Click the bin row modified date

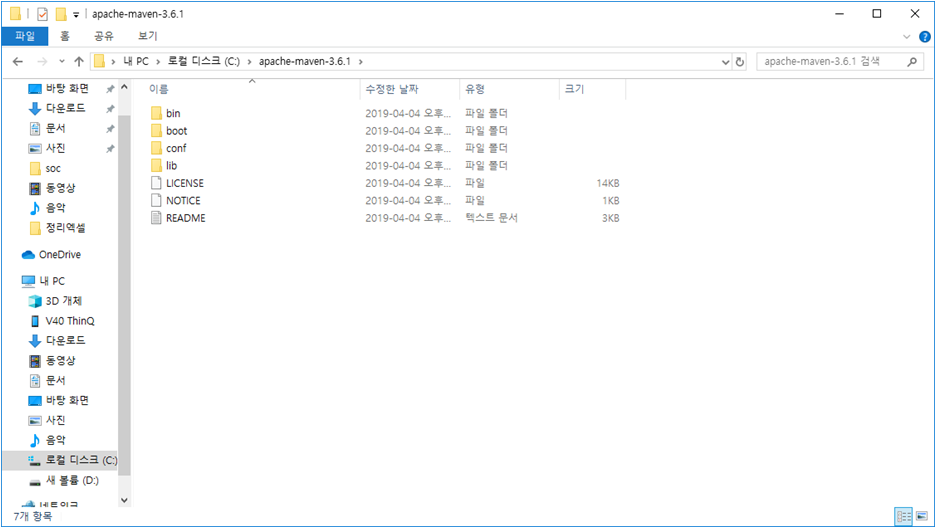408,113
